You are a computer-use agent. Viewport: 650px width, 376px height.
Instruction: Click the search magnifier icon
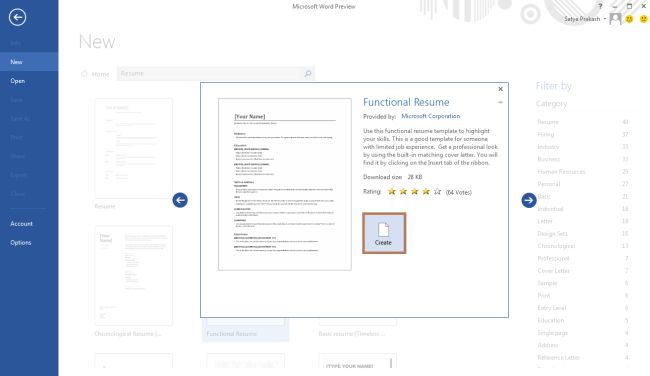point(308,73)
